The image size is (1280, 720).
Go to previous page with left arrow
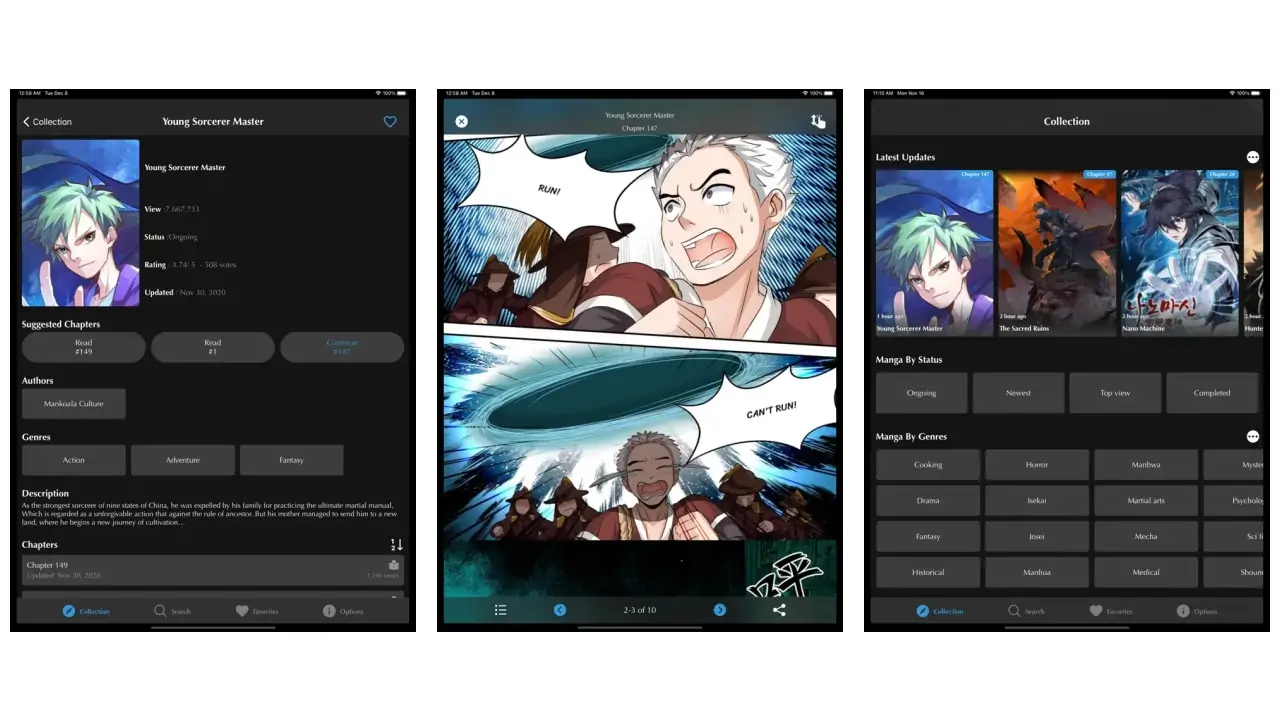[x=560, y=609]
